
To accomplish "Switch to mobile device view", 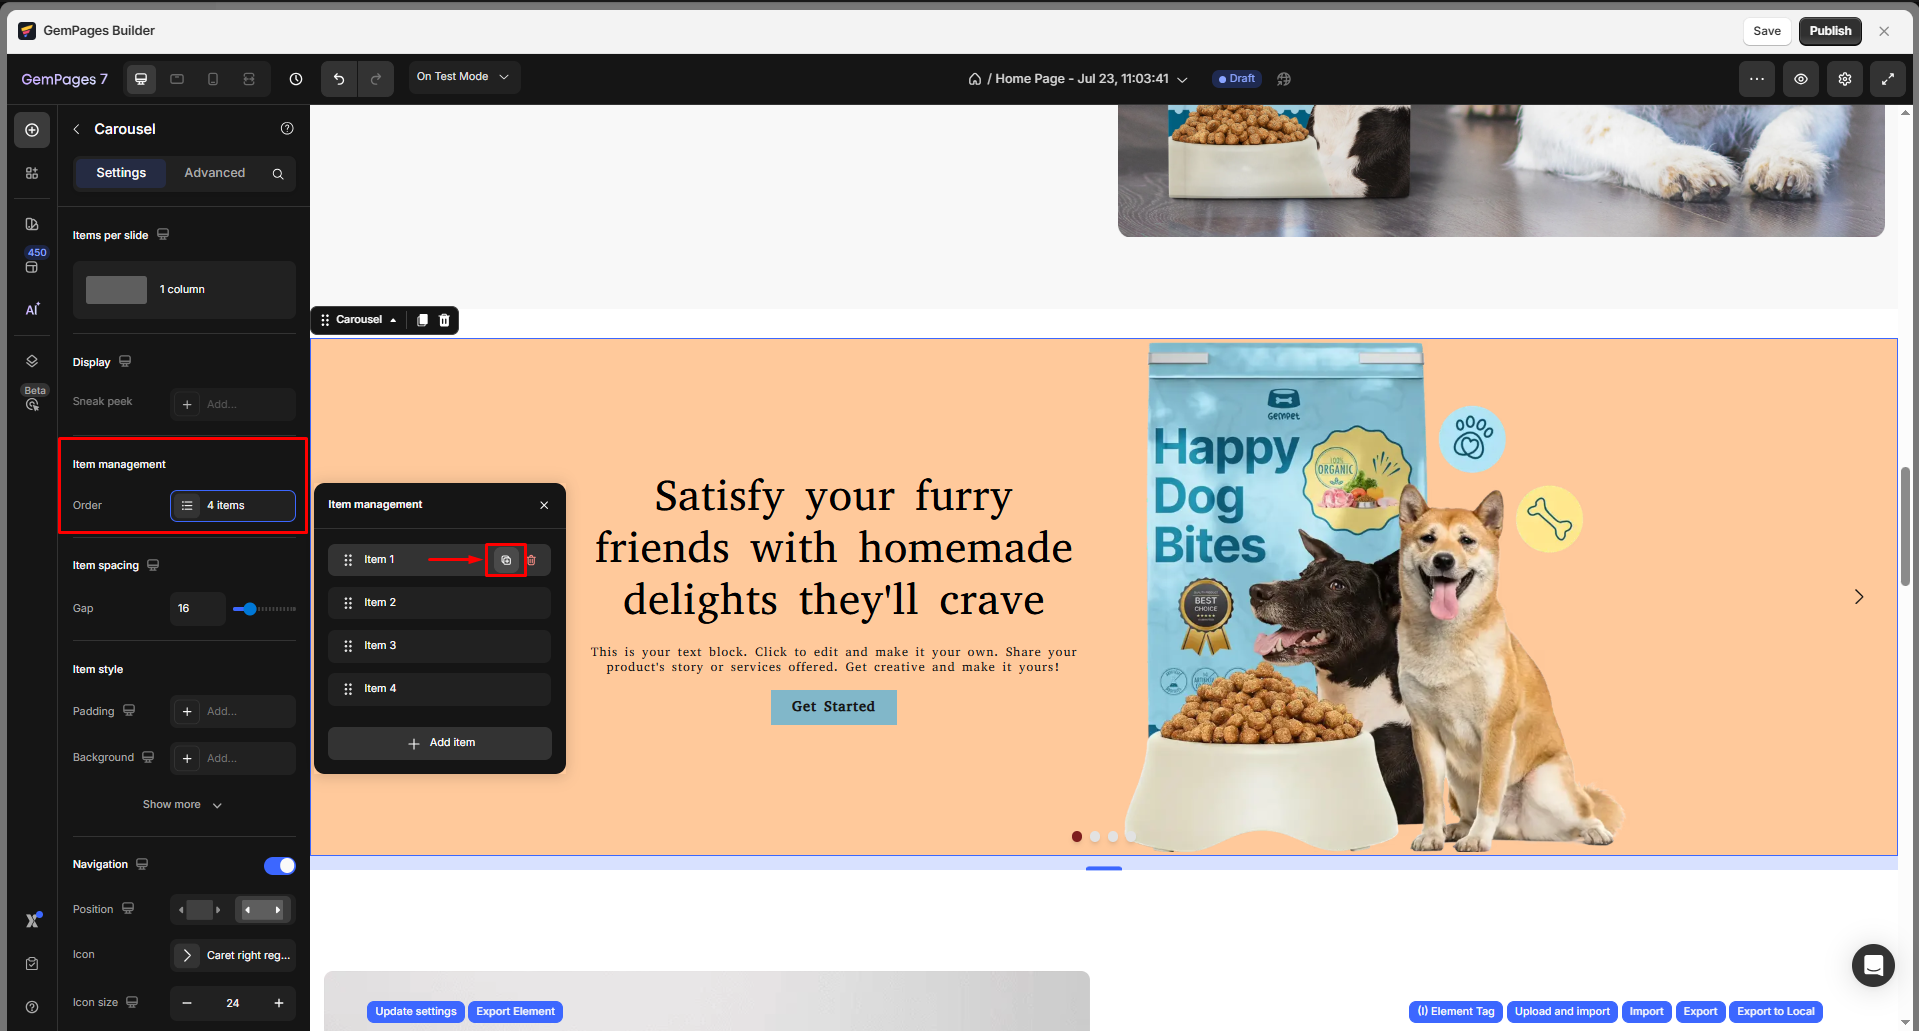I will click(x=213, y=79).
